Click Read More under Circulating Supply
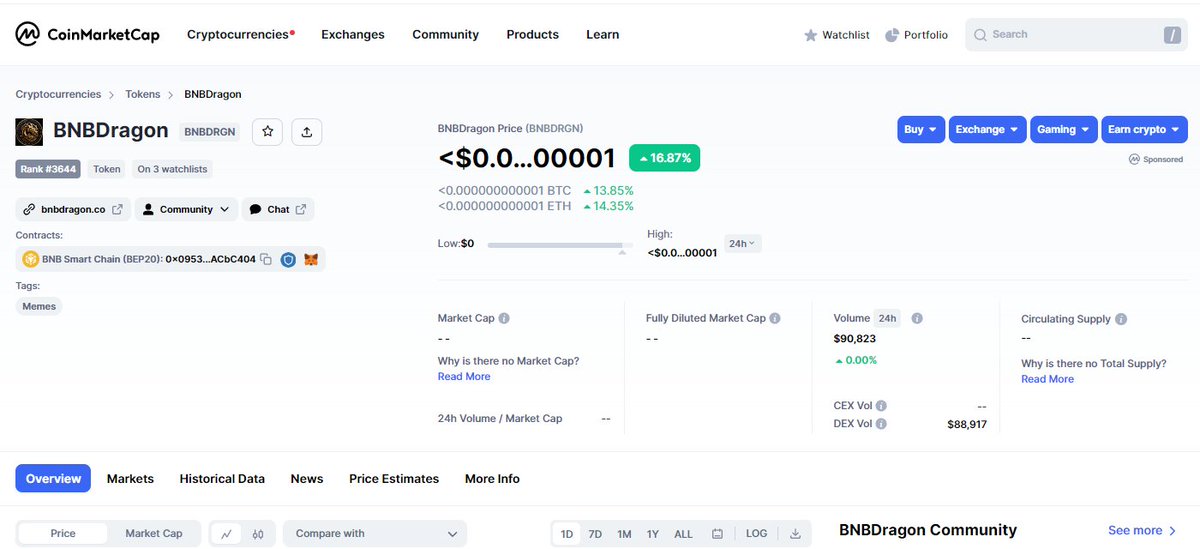1200x549 pixels. pos(1047,379)
